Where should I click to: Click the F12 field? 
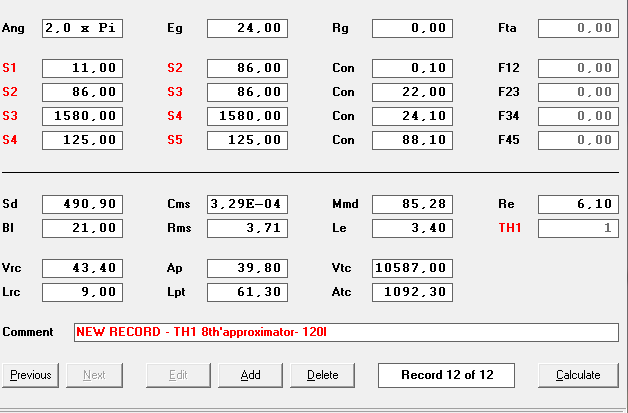[x=579, y=68]
